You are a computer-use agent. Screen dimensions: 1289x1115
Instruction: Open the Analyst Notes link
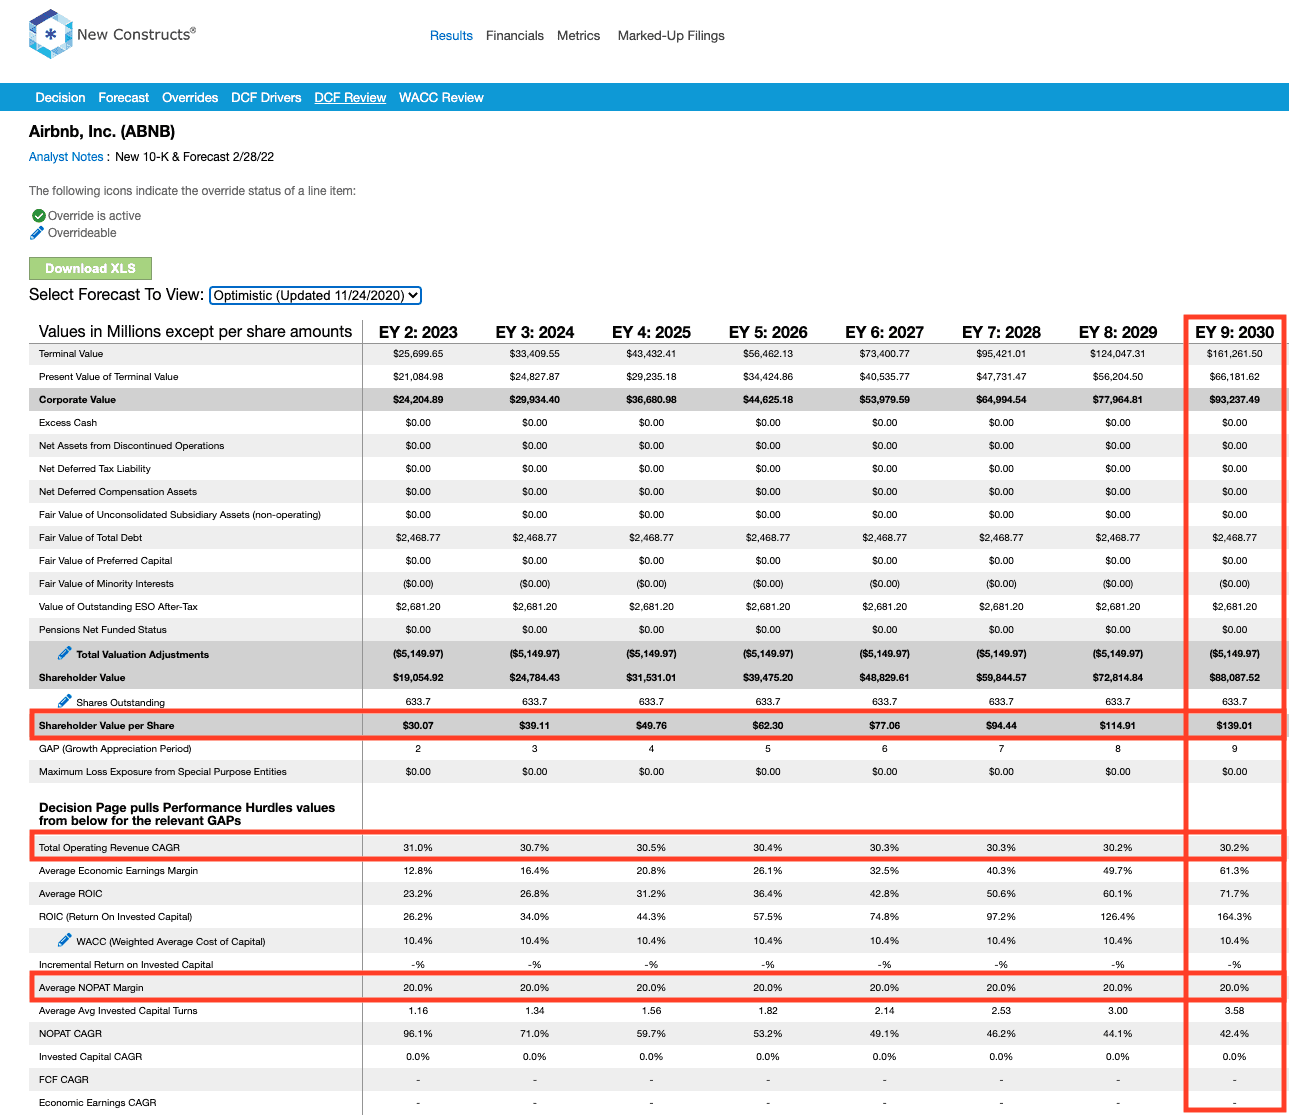66,157
